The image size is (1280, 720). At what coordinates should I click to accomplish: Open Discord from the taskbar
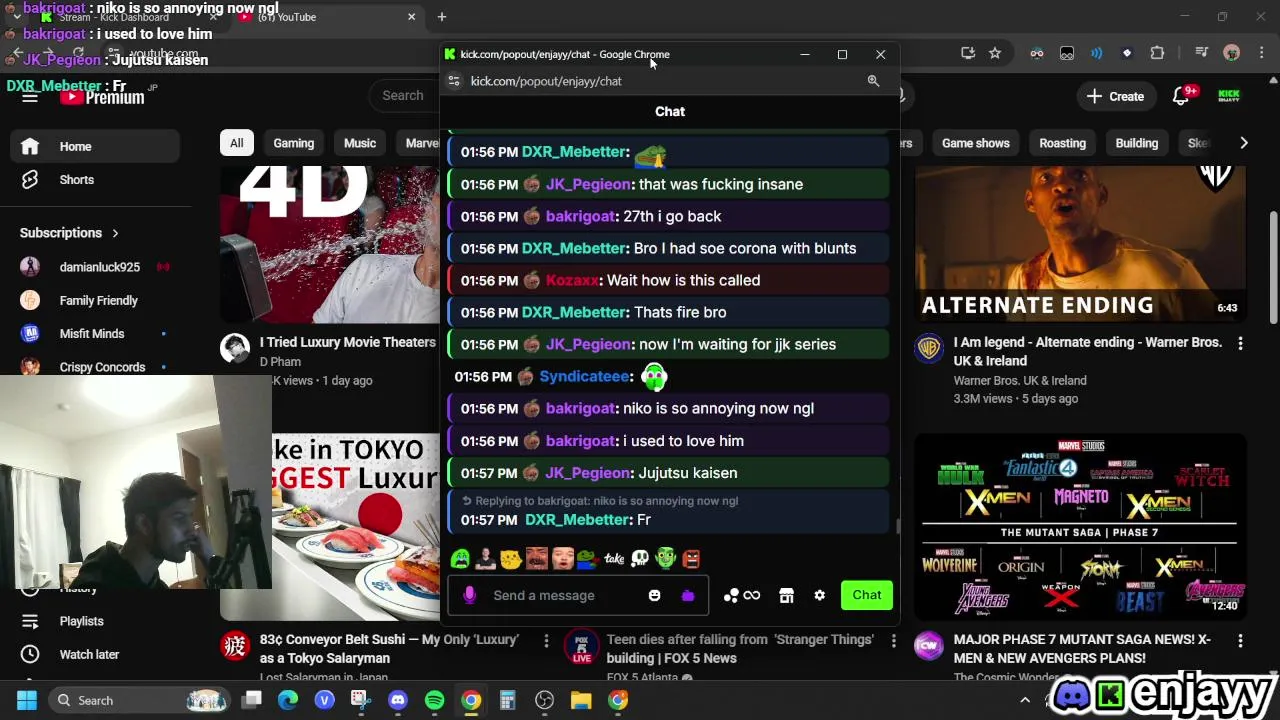pos(398,700)
